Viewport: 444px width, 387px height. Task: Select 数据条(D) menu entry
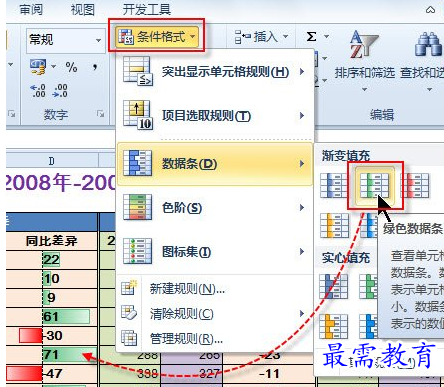[214, 164]
